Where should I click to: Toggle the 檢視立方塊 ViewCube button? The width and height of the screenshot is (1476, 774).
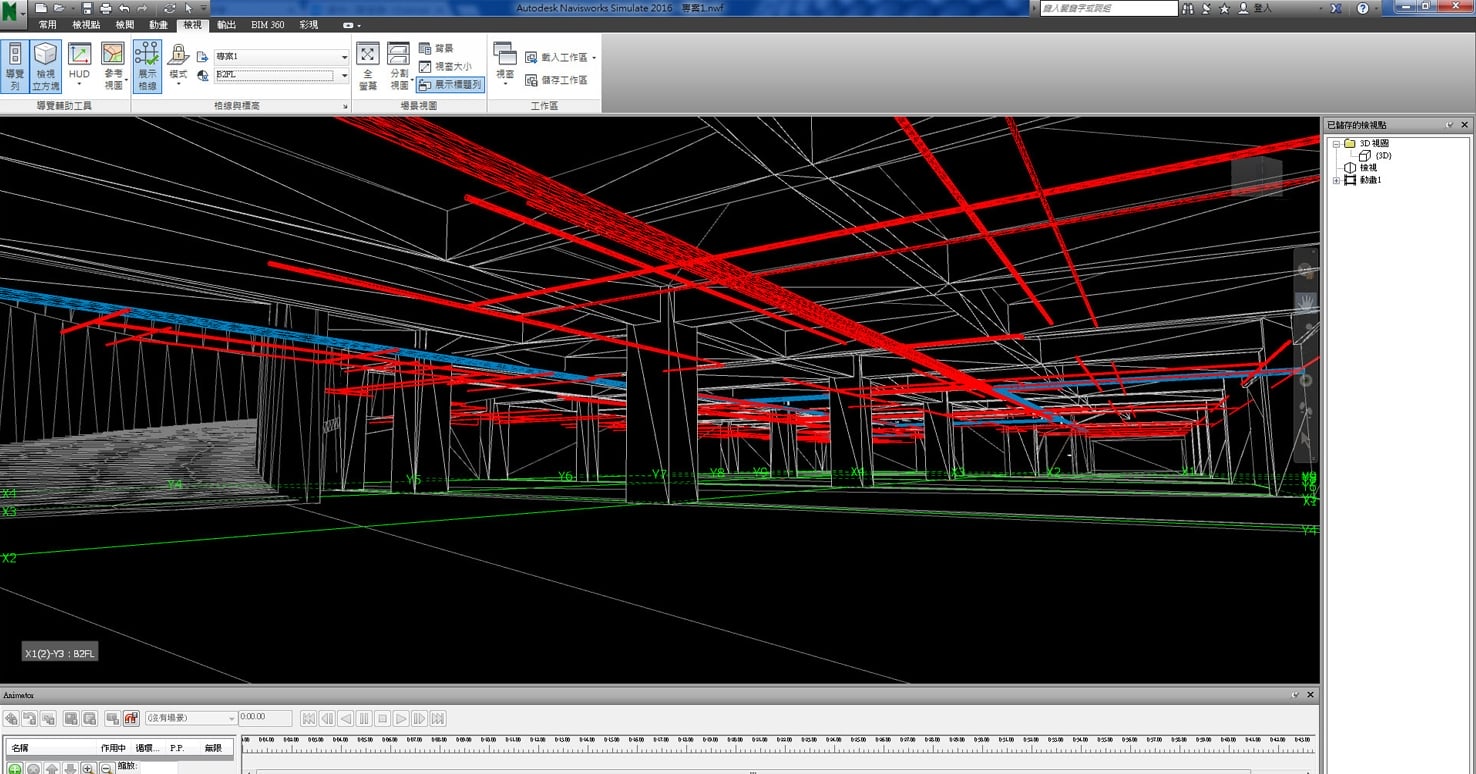46,66
